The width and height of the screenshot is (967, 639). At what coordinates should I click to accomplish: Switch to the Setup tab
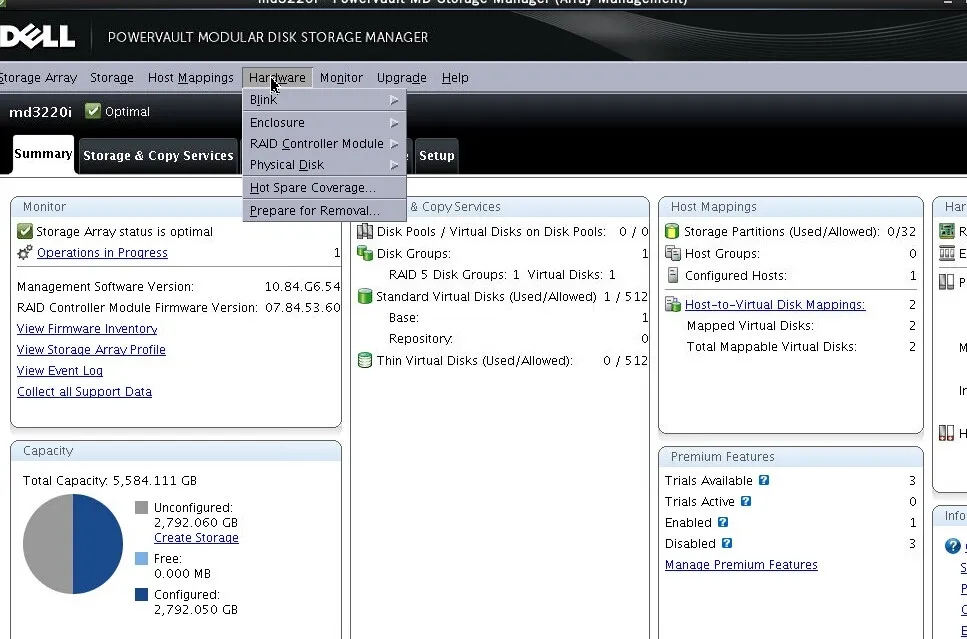pyautogui.click(x=437, y=155)
